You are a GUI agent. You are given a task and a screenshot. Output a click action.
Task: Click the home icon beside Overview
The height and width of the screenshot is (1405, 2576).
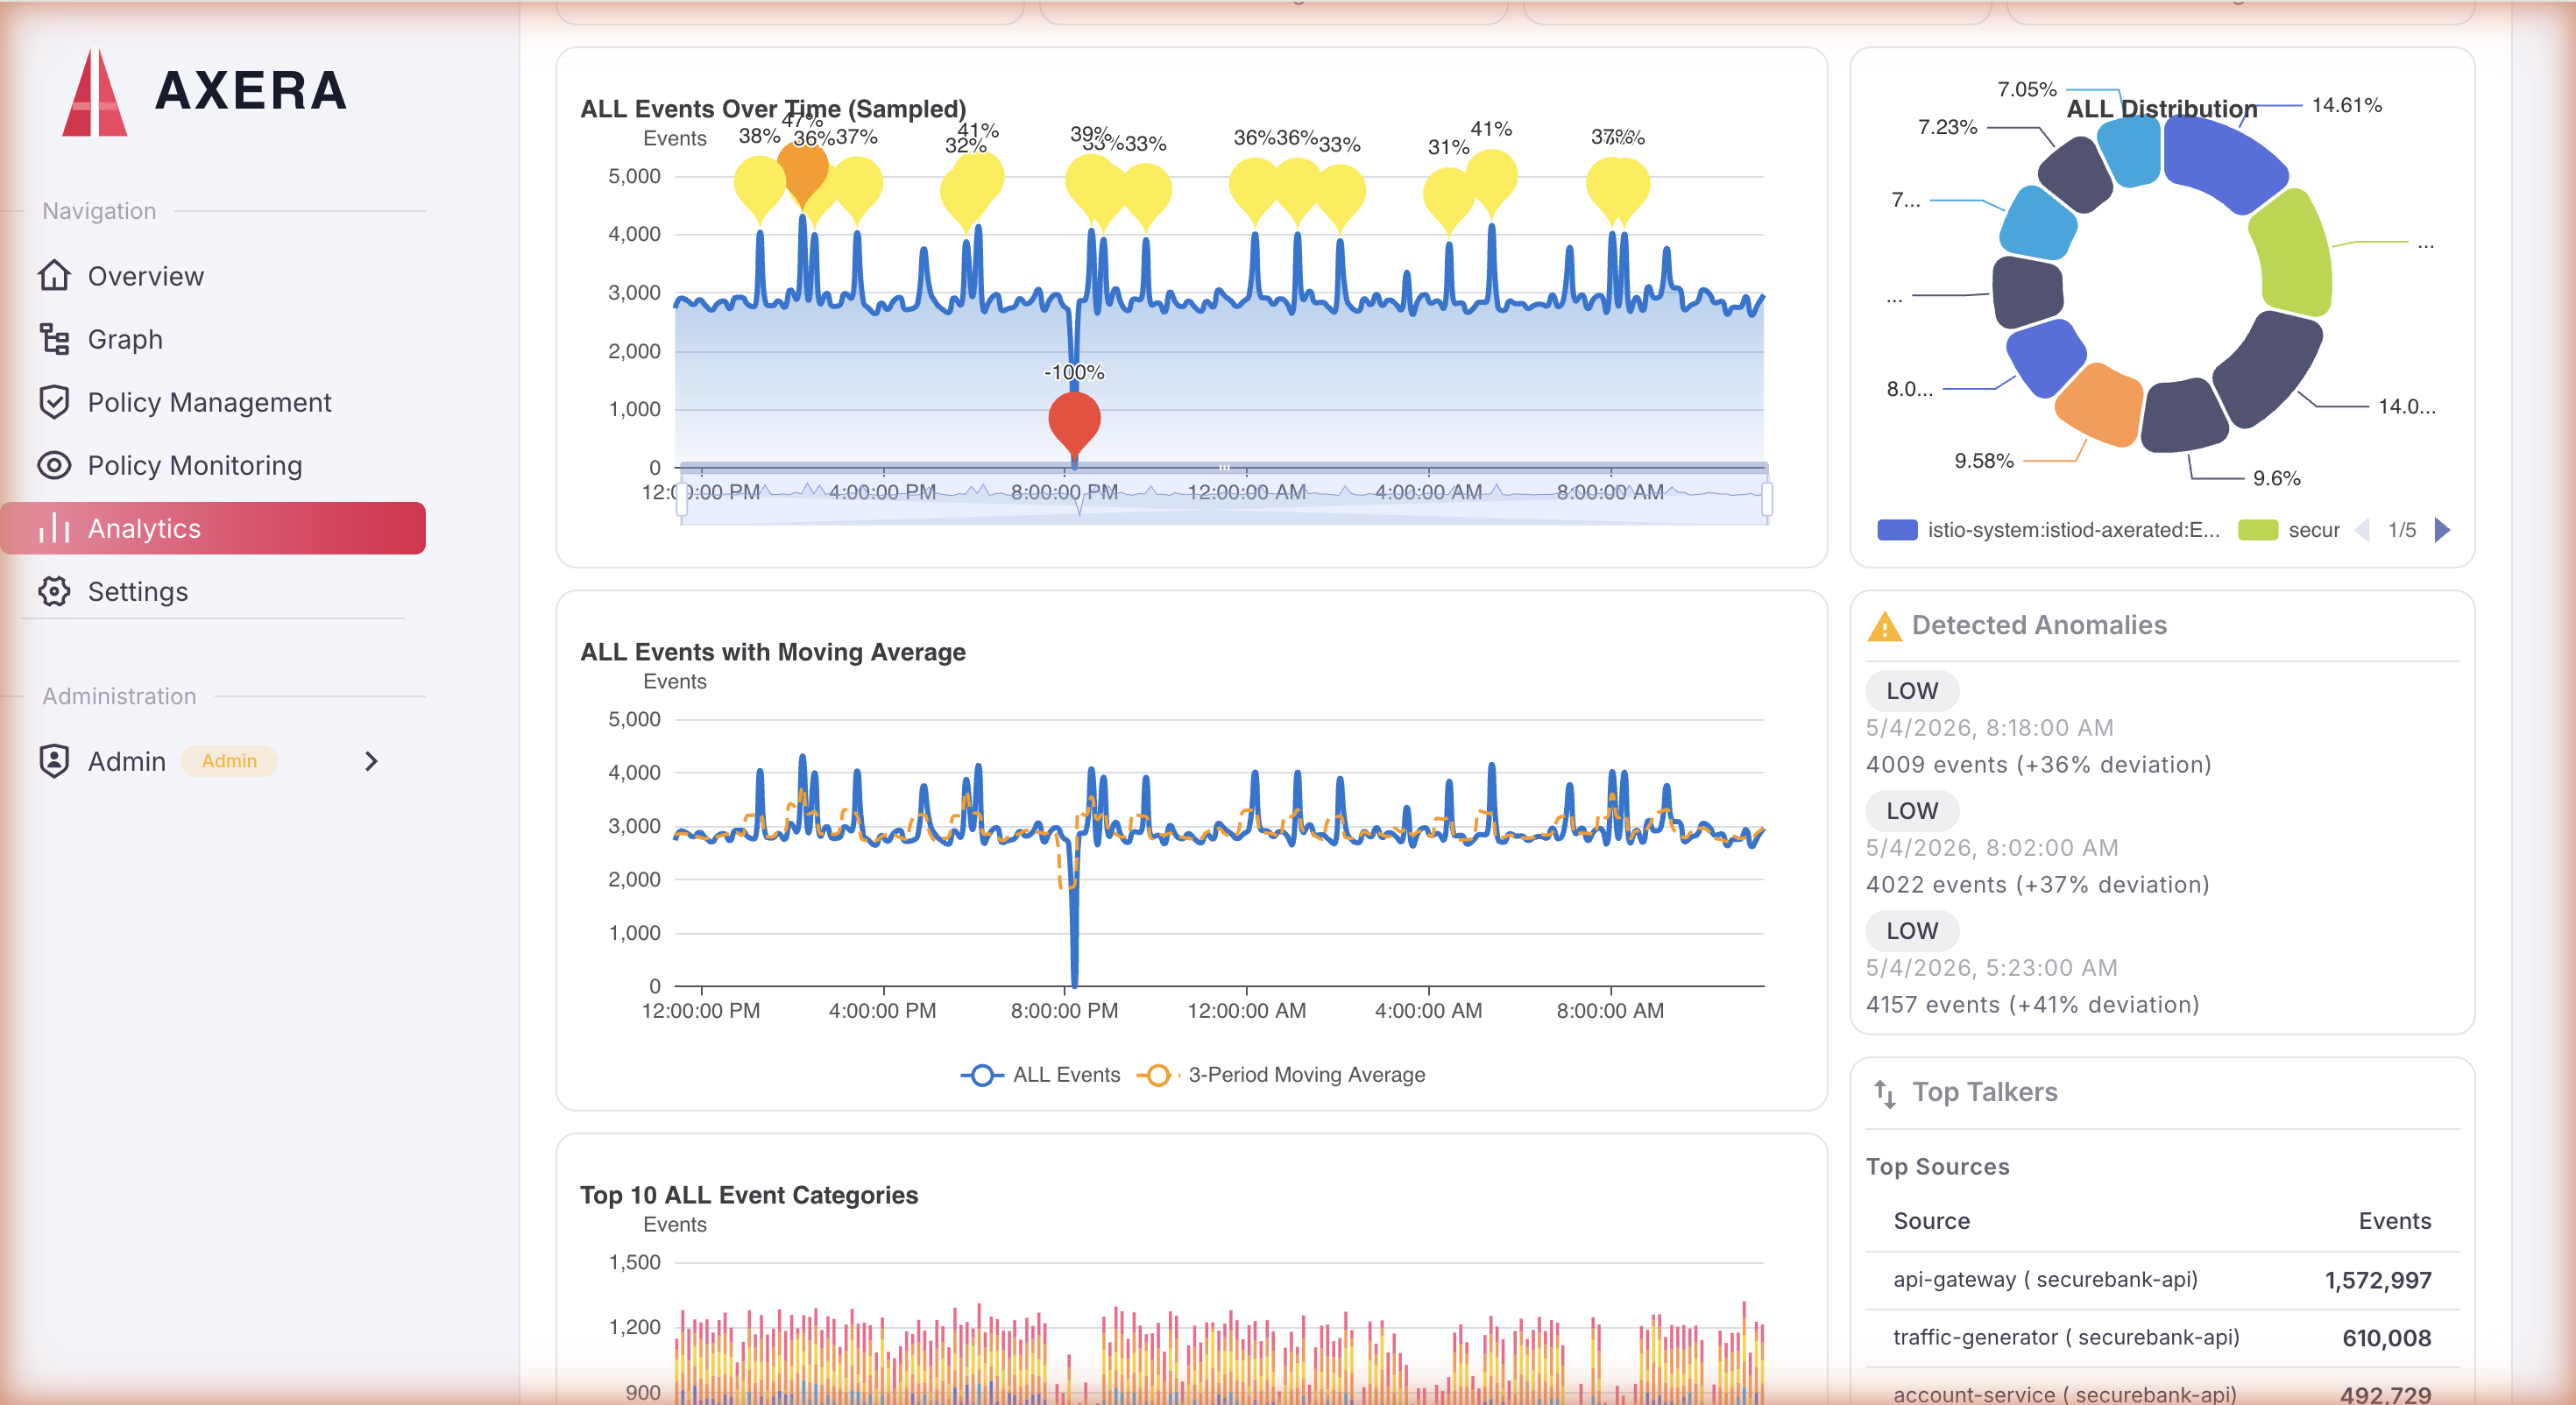click(x=54, y=275)
